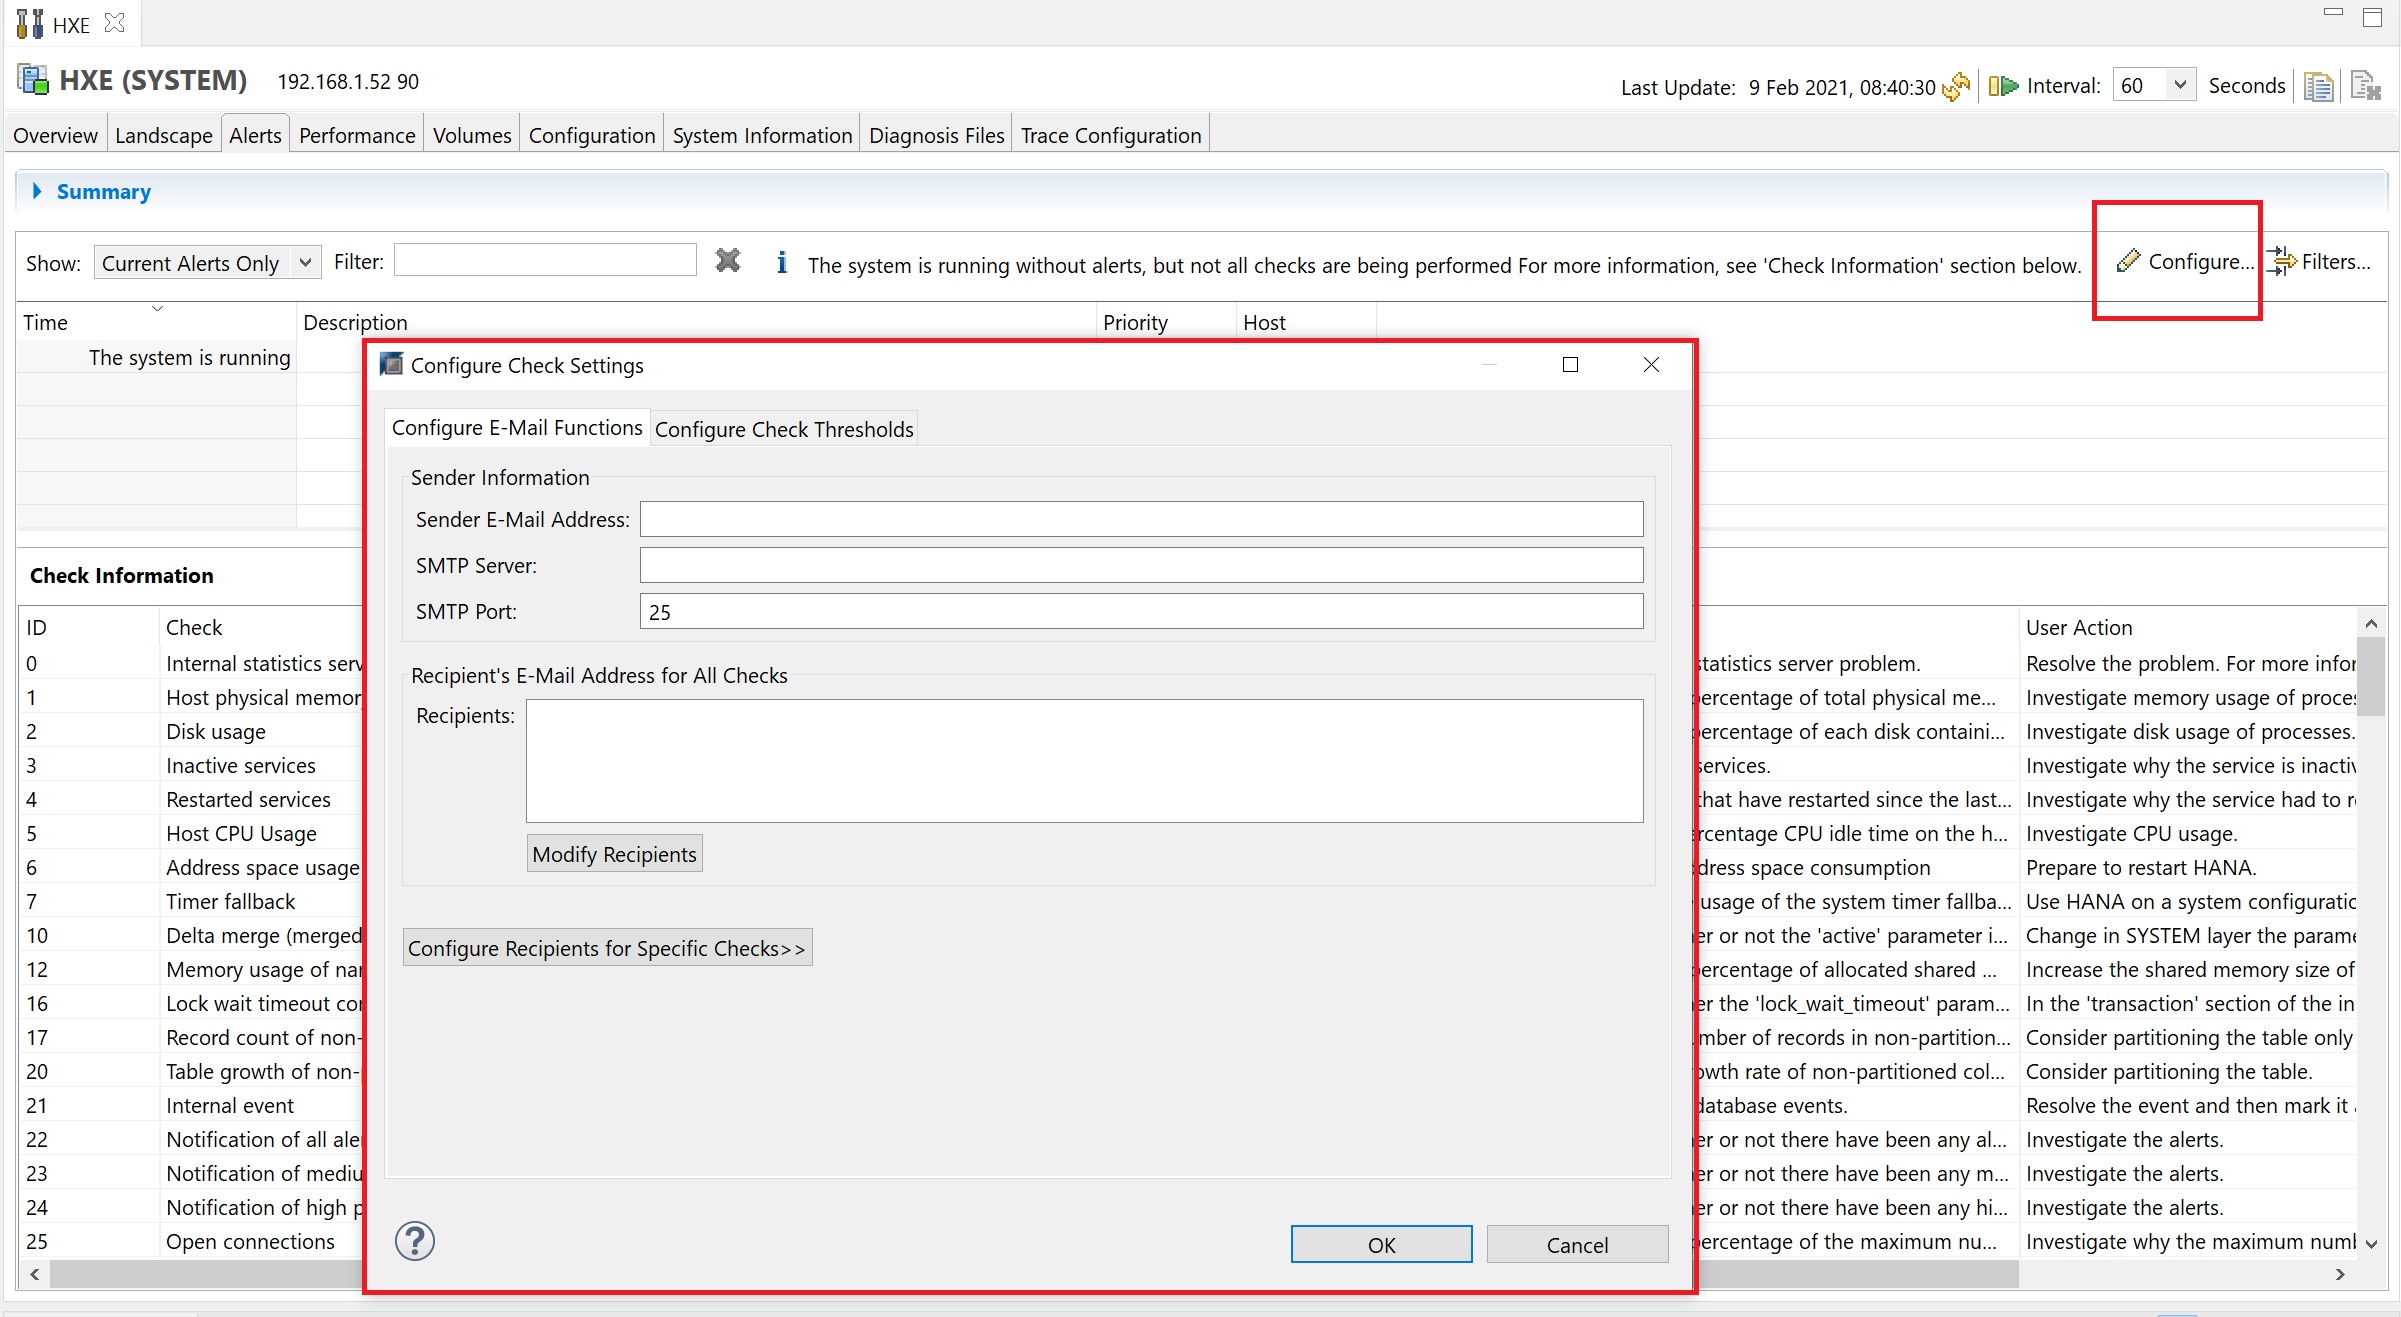This screenshot has height=1317, width=2401.
Task: Open the Performance tab
Action: click(356, 135)
